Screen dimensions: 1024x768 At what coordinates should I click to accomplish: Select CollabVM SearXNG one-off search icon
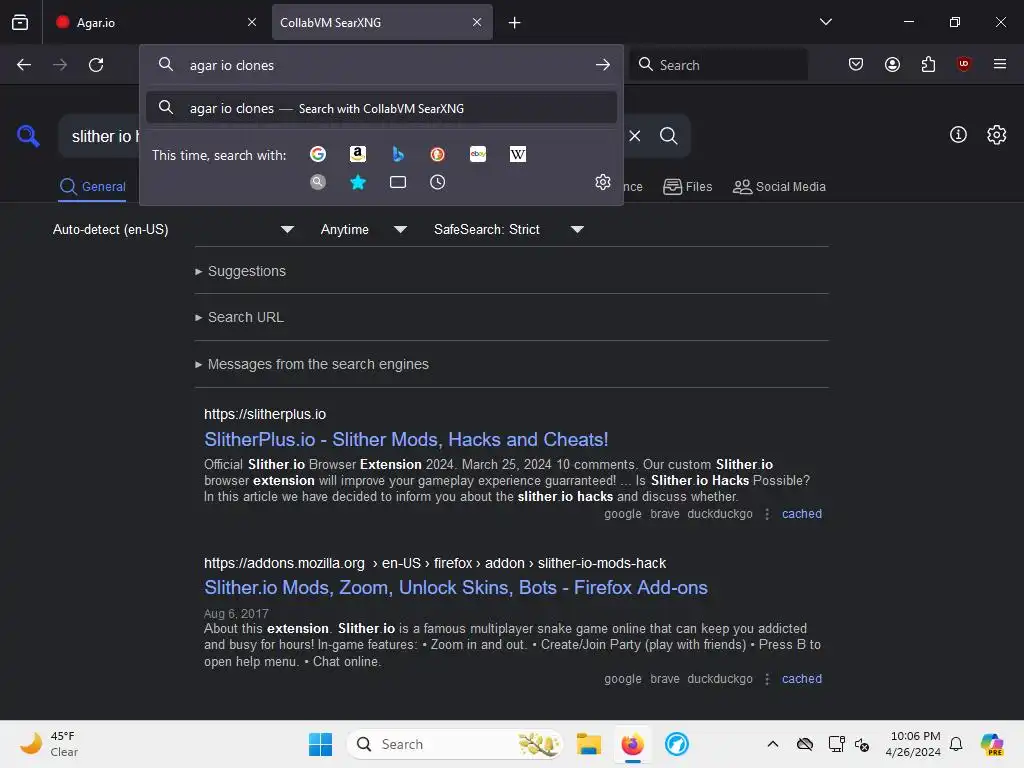coord(318,182)
